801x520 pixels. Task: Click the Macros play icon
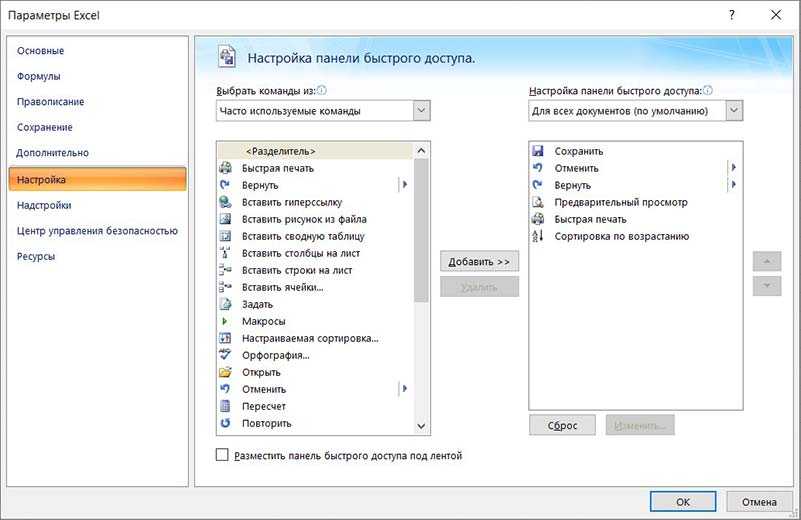coord(225,321)
